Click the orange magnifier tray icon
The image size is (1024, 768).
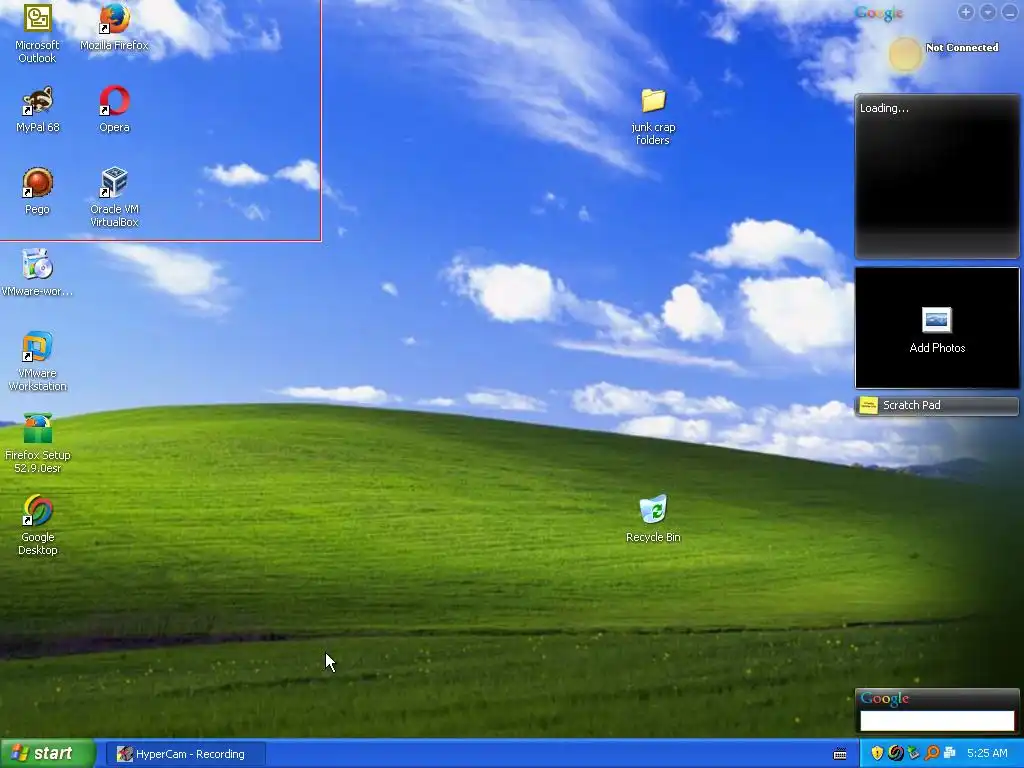pos(931,754)
